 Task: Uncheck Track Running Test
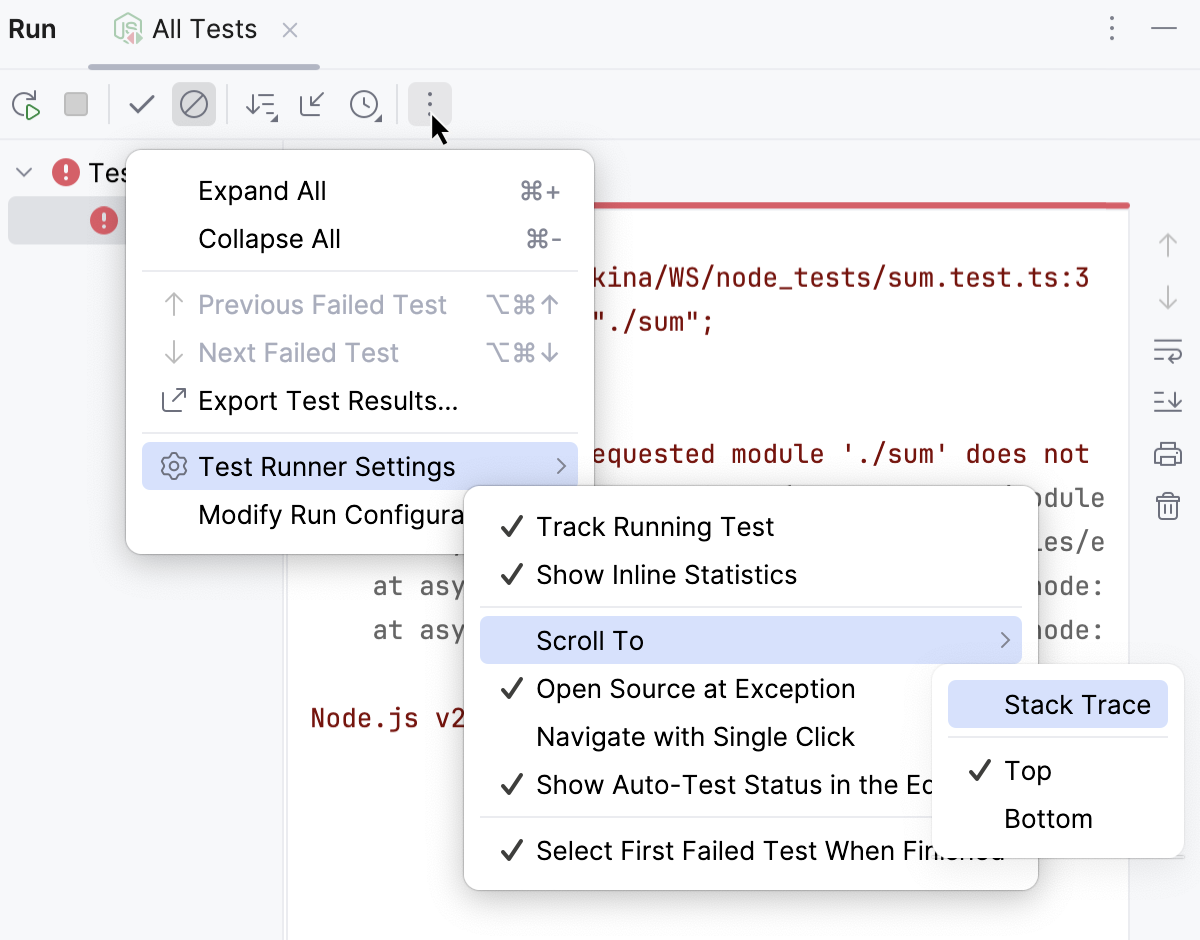(655, 527)
